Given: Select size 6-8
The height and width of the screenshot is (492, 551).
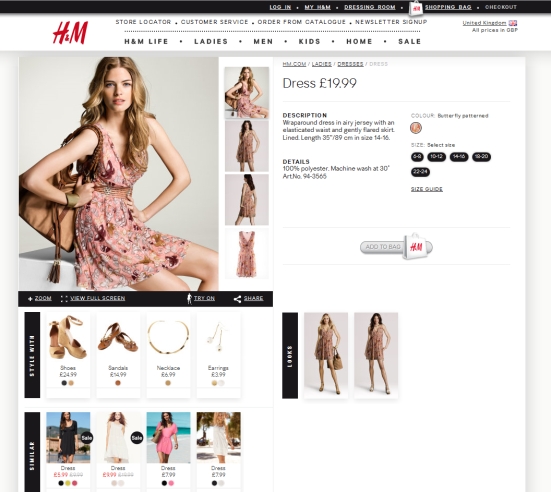Looking at the screenshot, I should [x=417, y=157].
